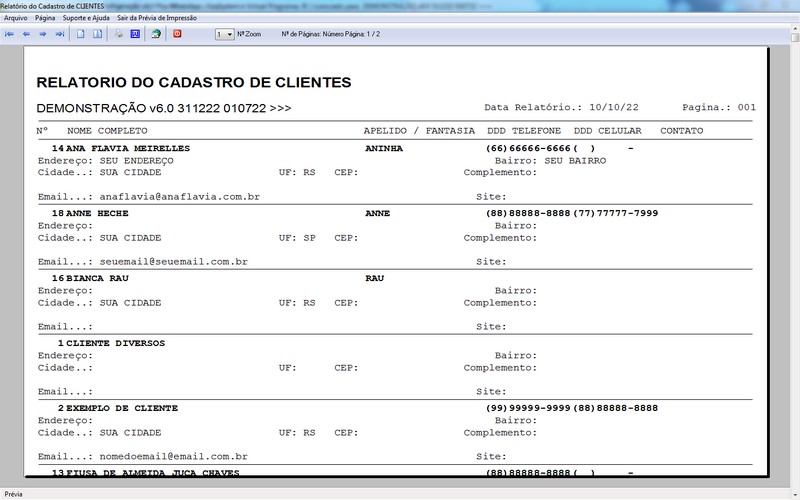
Task: Click client name ANNE HECHE
Action: 97,213
